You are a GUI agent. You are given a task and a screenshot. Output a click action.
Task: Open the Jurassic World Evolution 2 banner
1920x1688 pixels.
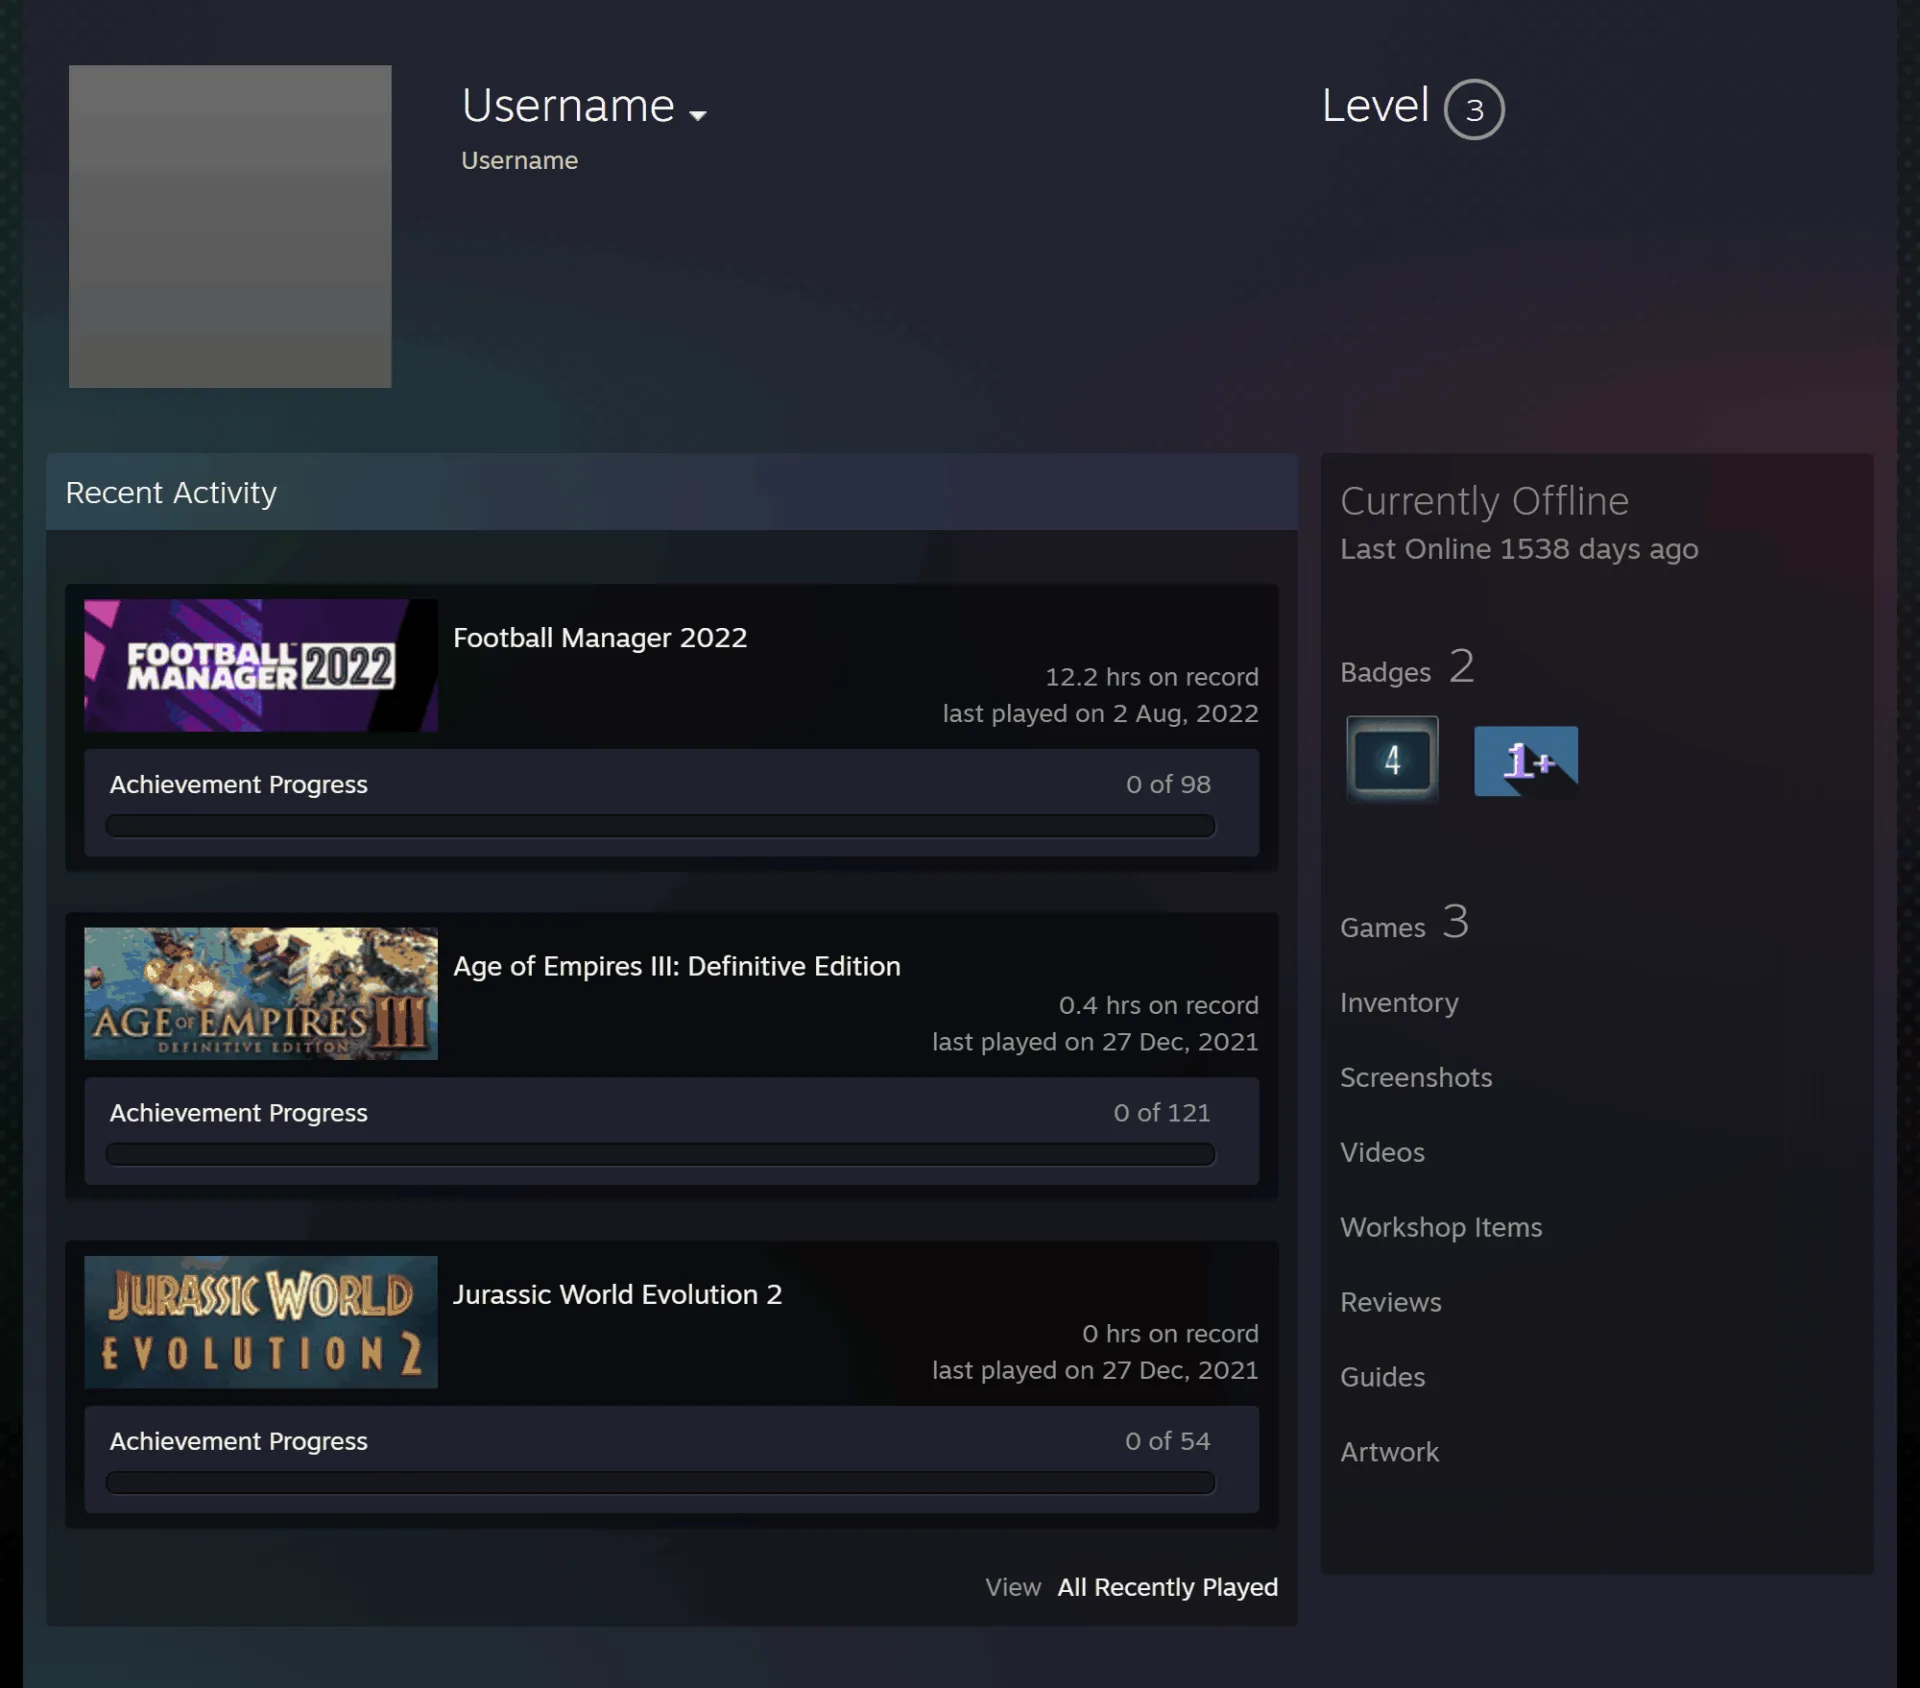click(261, 1322)
